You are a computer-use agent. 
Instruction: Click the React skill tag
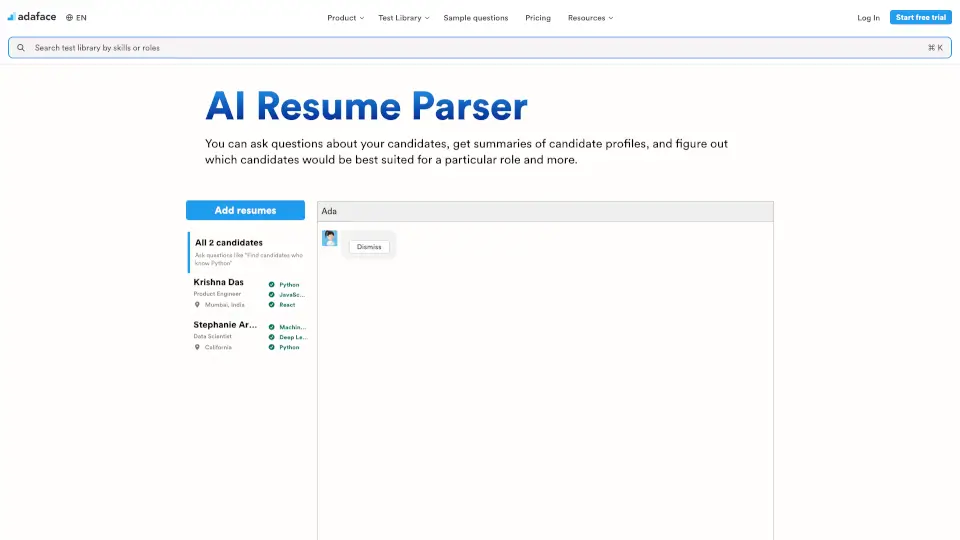pos(287,305)
